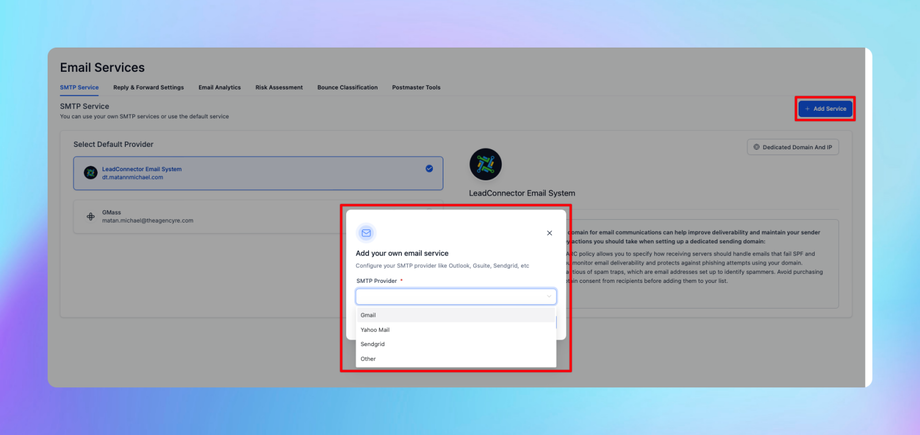This screenshot has height=435, width=920.
Task: Open Reply & Forward Settings tab
Action: point(148,87)
